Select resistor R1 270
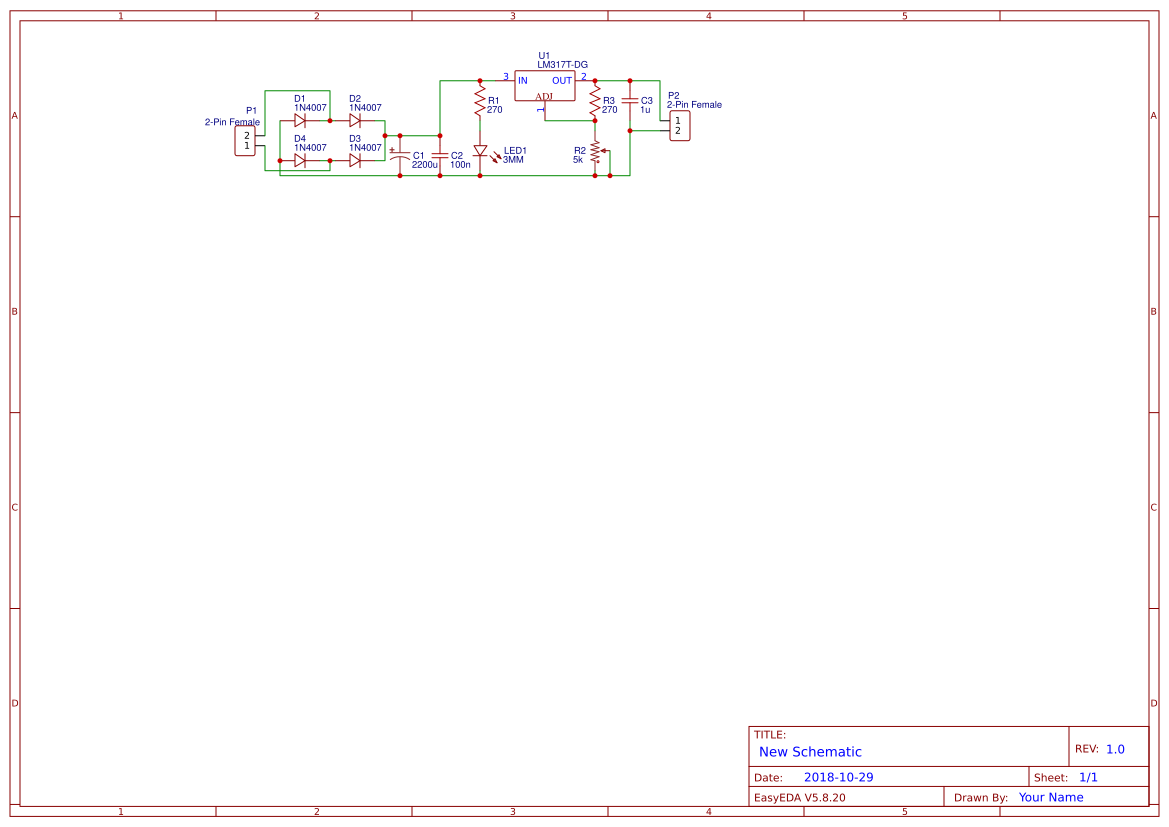 pos(480,101)
